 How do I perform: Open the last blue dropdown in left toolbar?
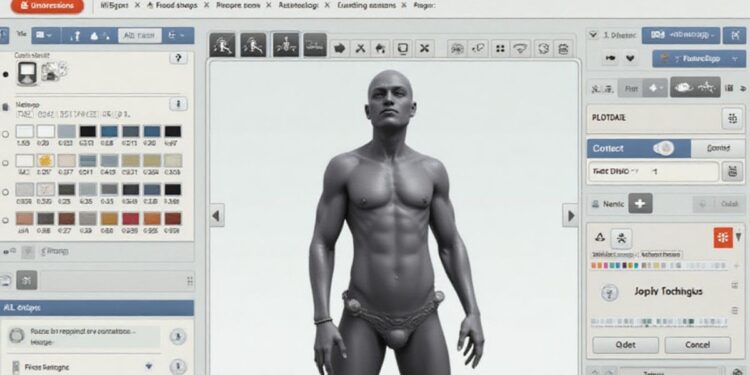(178, 35)
